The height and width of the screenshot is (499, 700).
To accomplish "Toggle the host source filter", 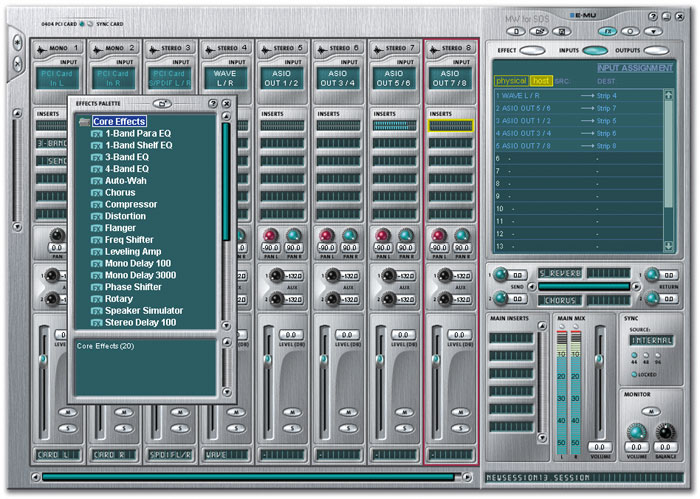I will [x=541, y=80].
